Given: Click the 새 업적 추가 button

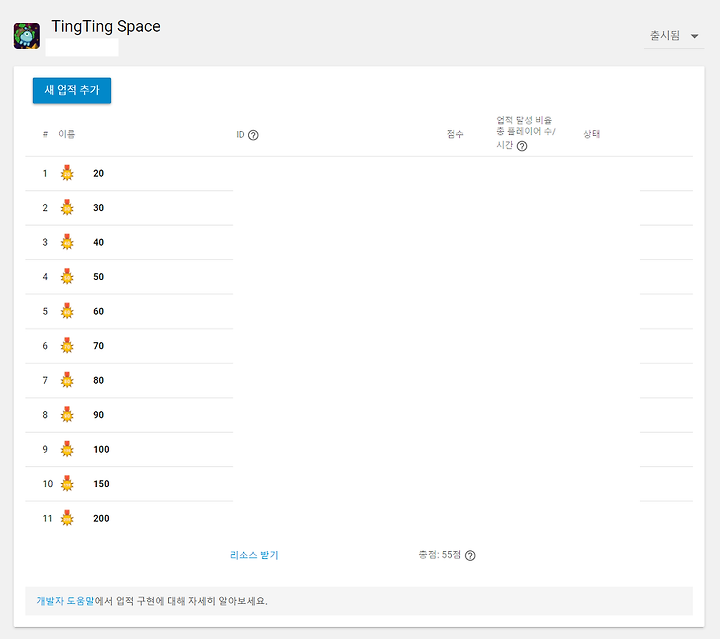Looking at the screenshot, I should [x=72, y=90].
